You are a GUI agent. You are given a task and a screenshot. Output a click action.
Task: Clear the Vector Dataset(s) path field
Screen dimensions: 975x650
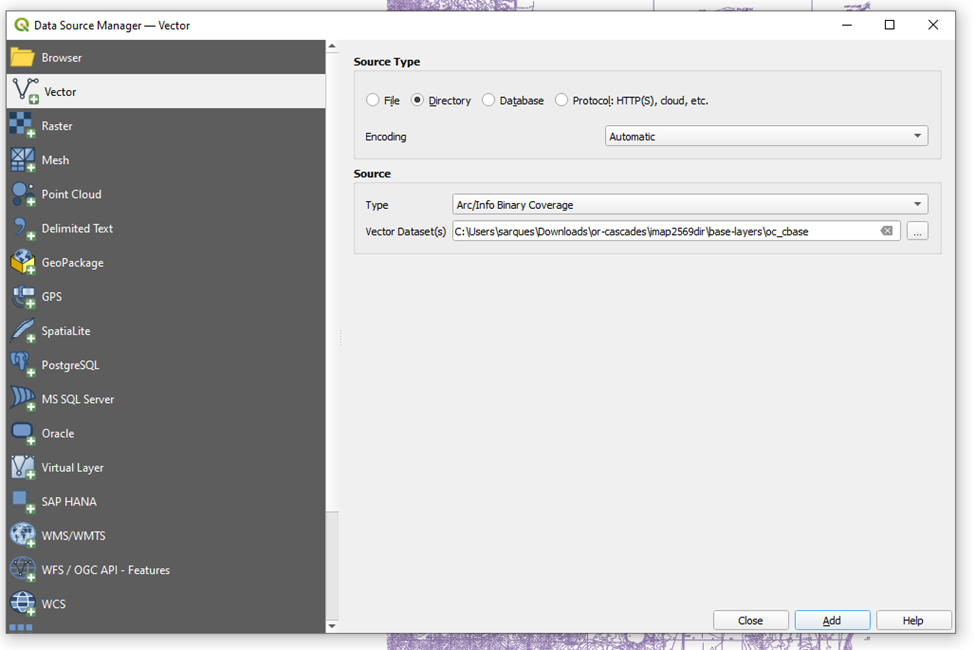(x=887, y=231)
